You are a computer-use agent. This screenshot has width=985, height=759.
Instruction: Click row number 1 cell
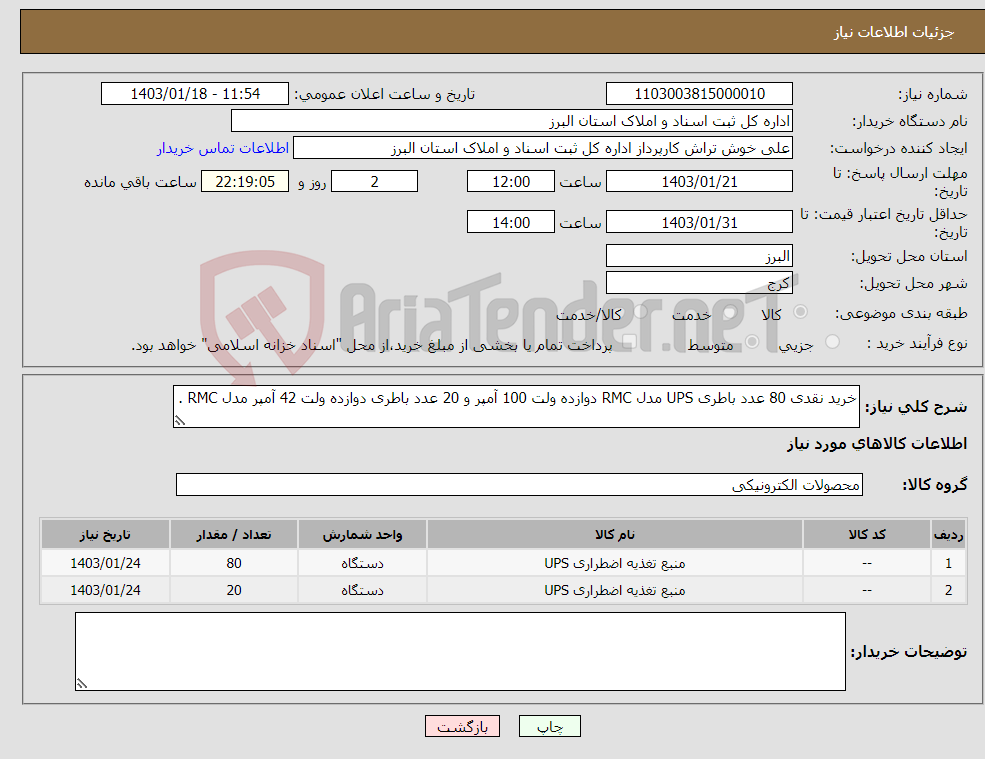[949, 563]
